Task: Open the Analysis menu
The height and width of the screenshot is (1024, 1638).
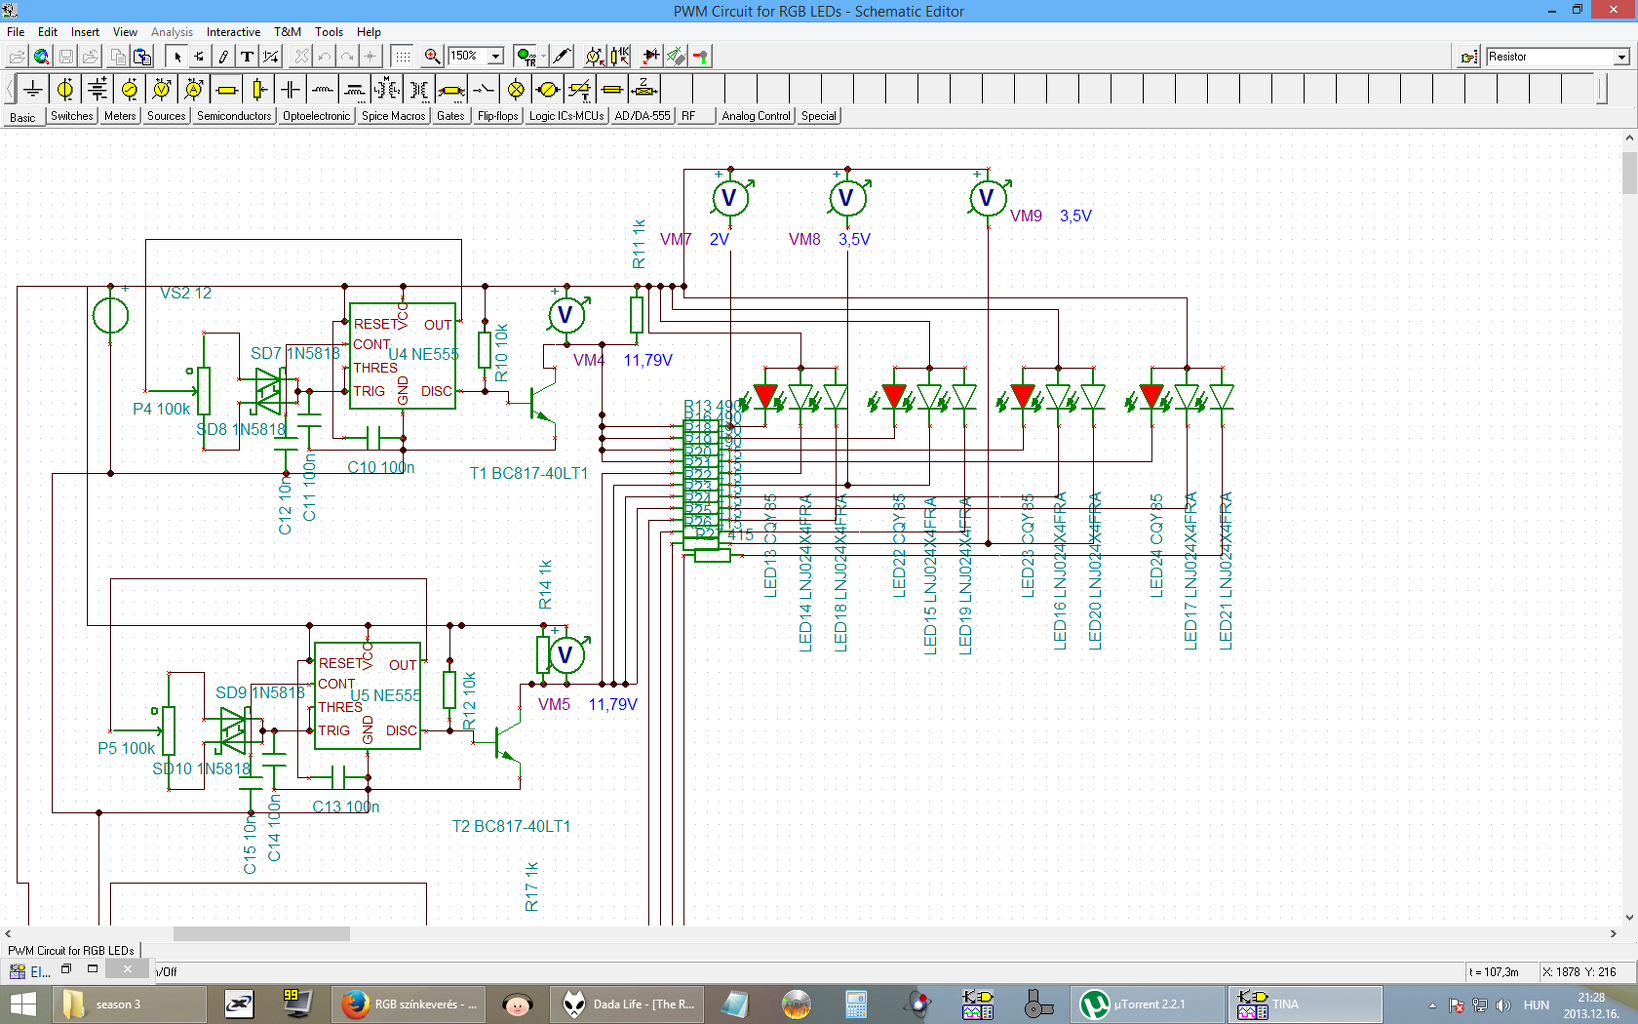Action: (x=171, y=32)
